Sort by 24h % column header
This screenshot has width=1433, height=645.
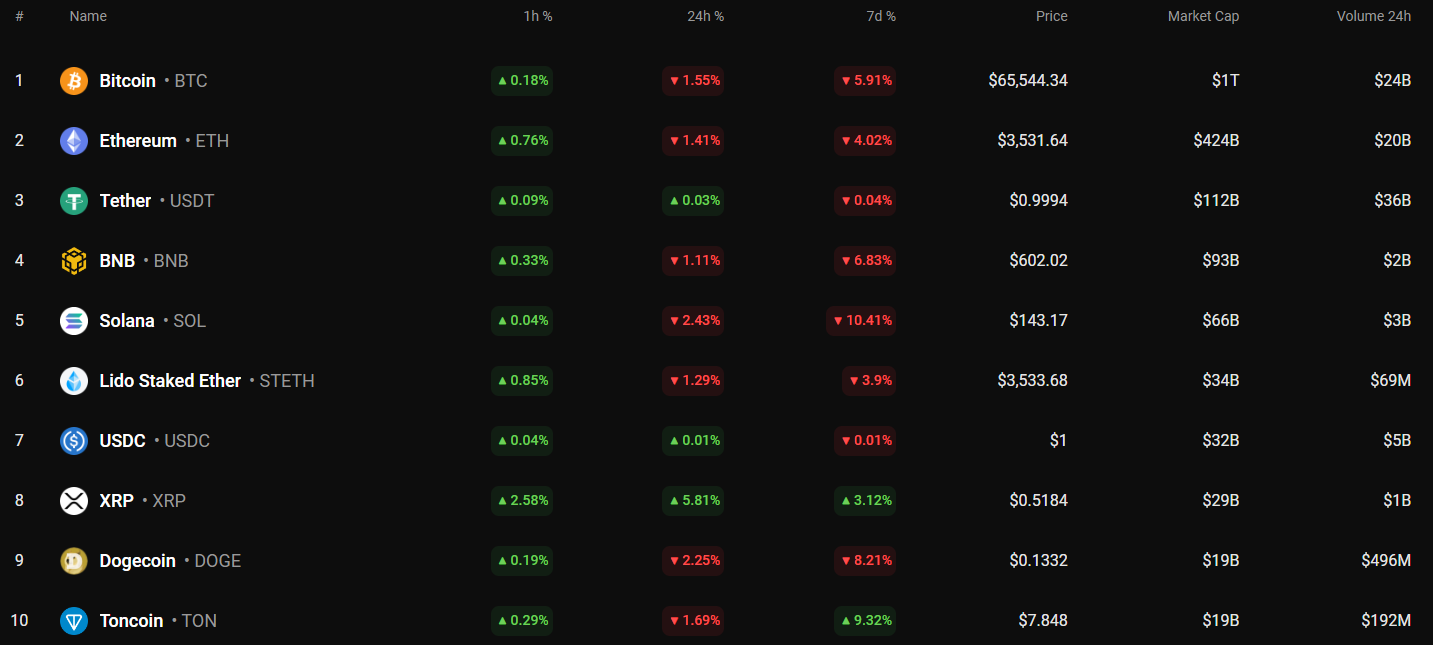(706, 16)
